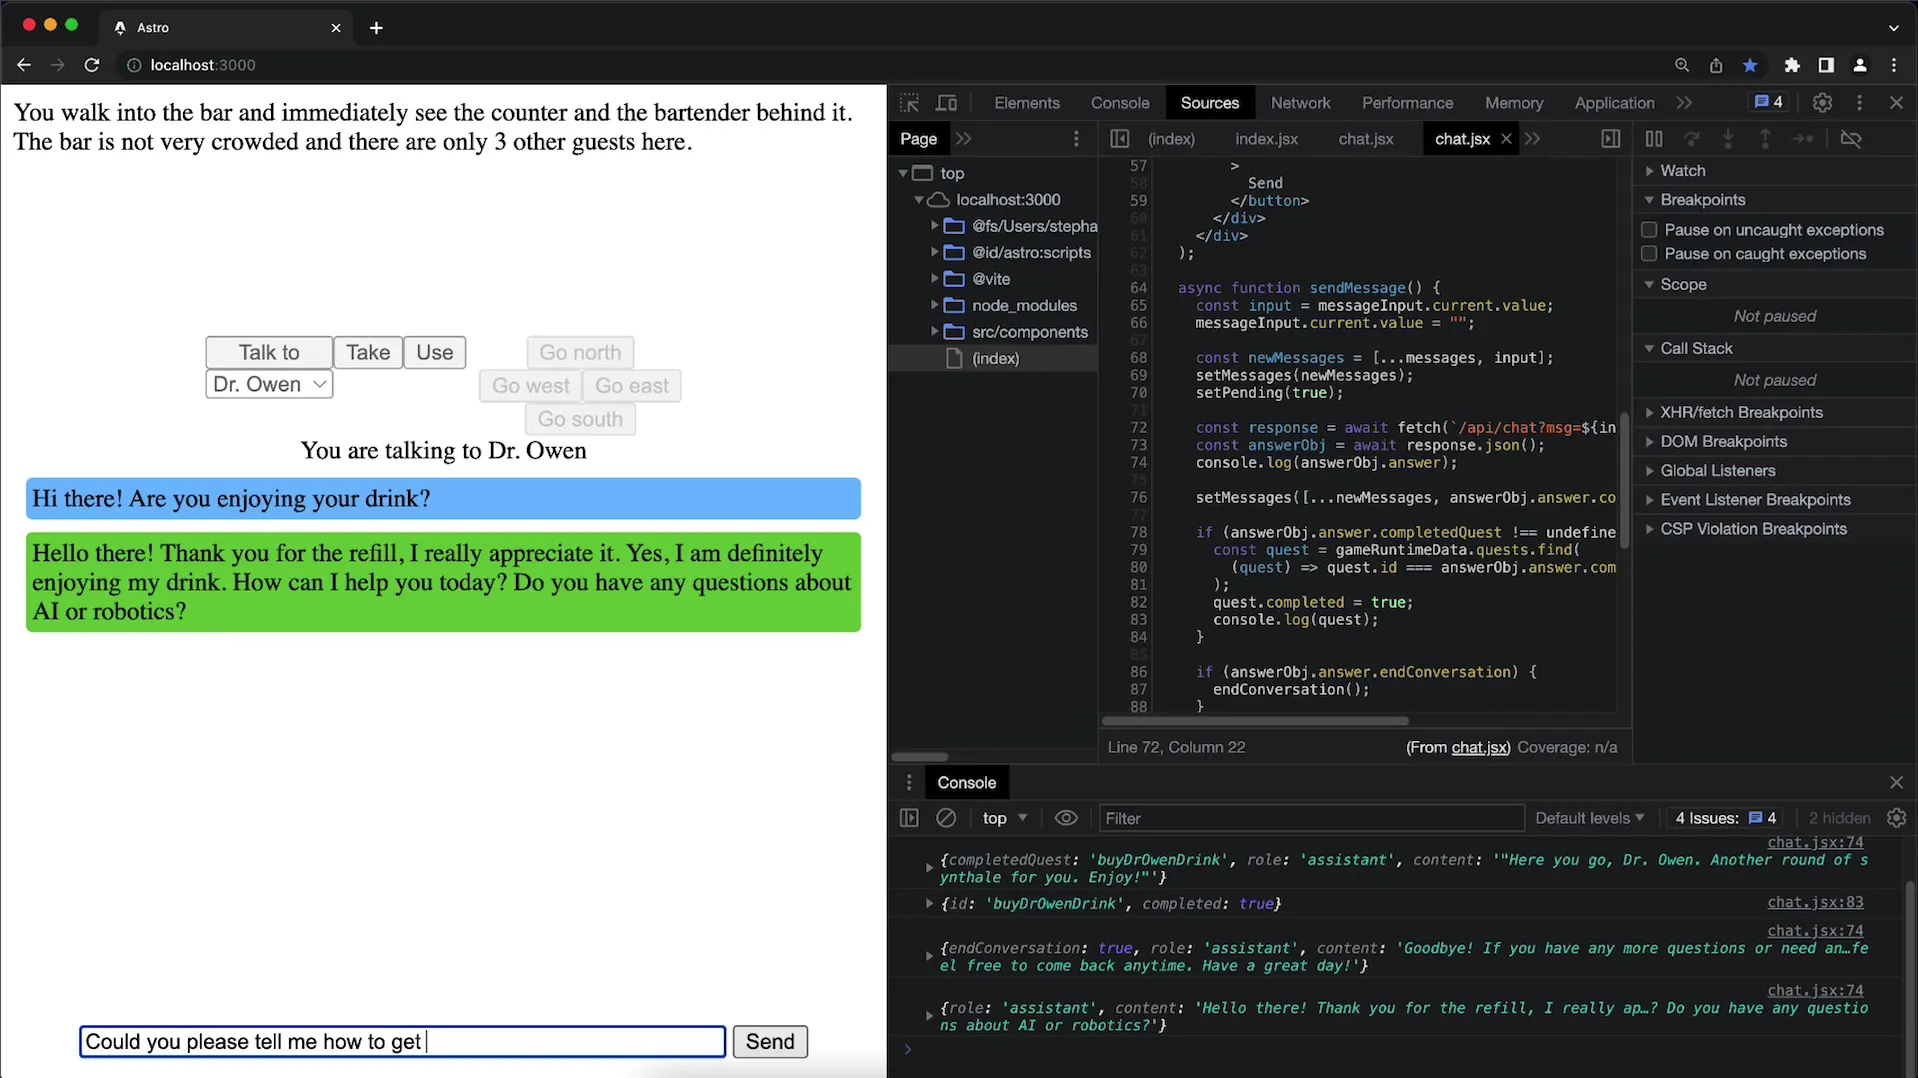
Task: Open the browser extensions puzzle icon
Action: pos(1791,65)
